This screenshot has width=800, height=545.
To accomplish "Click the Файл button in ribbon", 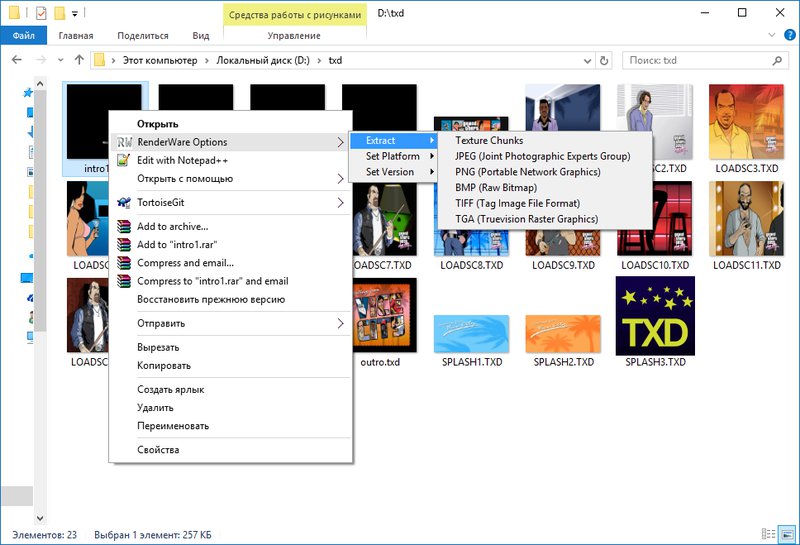I will (24, 36).
